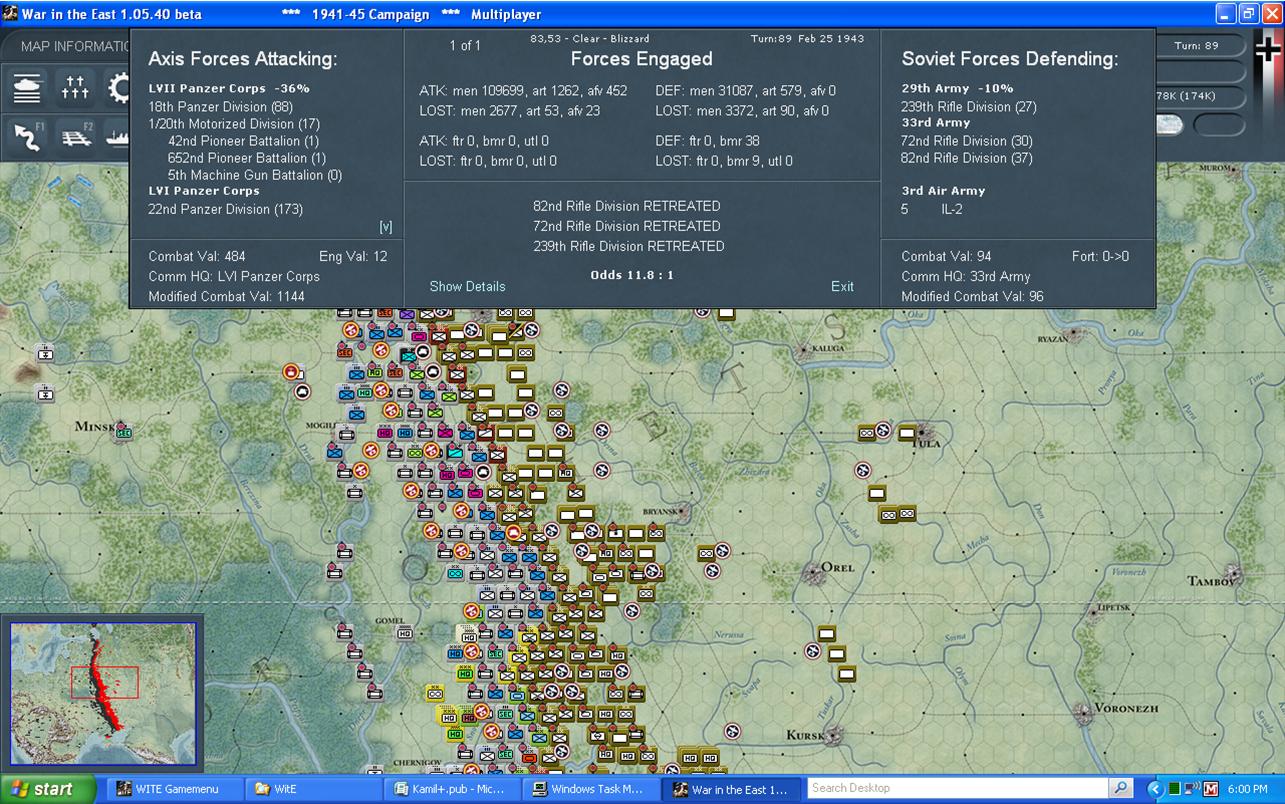This screenshot has height=804, width=1285.
Task: Click the Tula city marker on the map
Action: pos(923,433)
